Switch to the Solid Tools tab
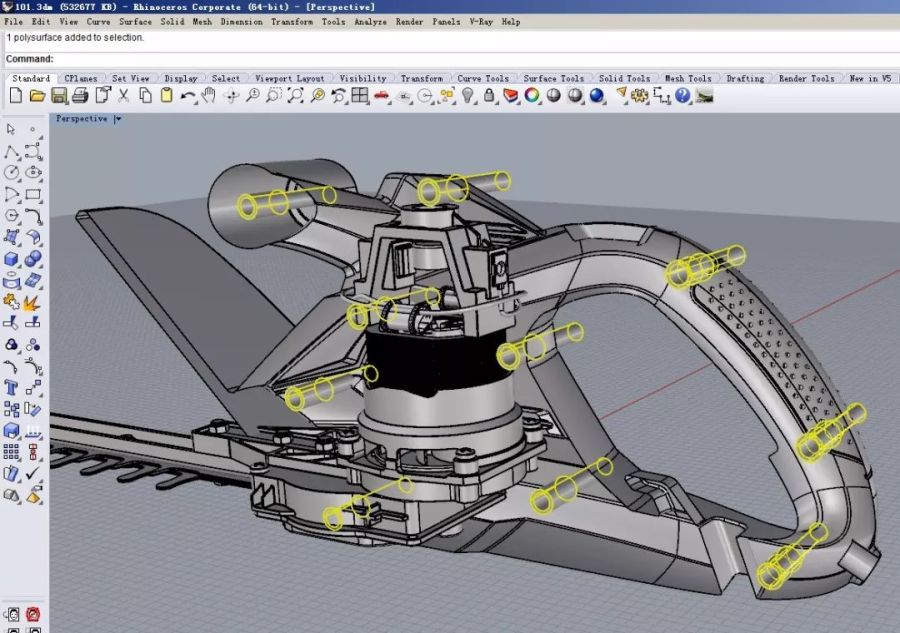 pyautogui.click(x=624, y=78)
